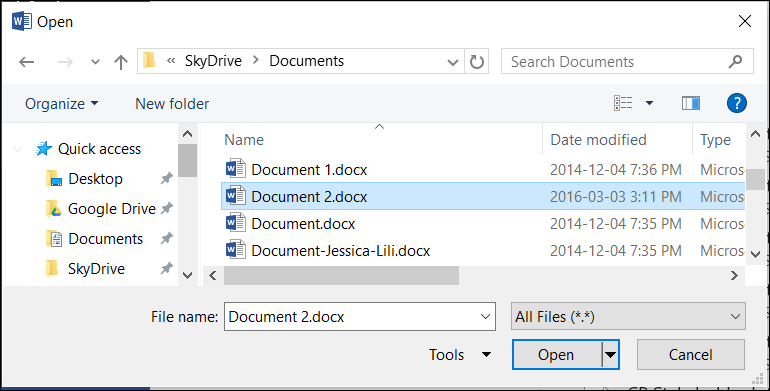Image resolution: width=770 pixels, height=391 pixels.
Task: Toggle the preview pane
Action: click(x=691, y=103)
